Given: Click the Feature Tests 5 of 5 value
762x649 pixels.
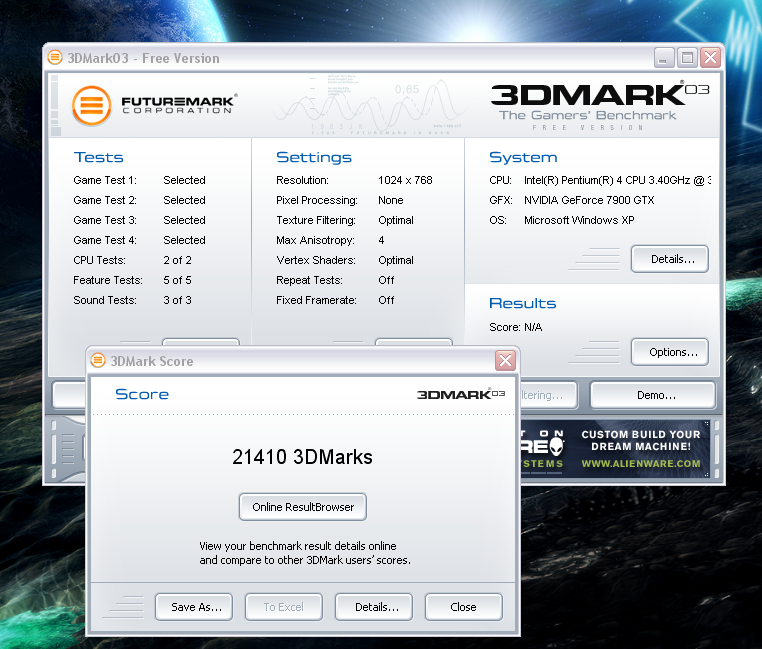Looking at the screenshot, I should 177,280.
